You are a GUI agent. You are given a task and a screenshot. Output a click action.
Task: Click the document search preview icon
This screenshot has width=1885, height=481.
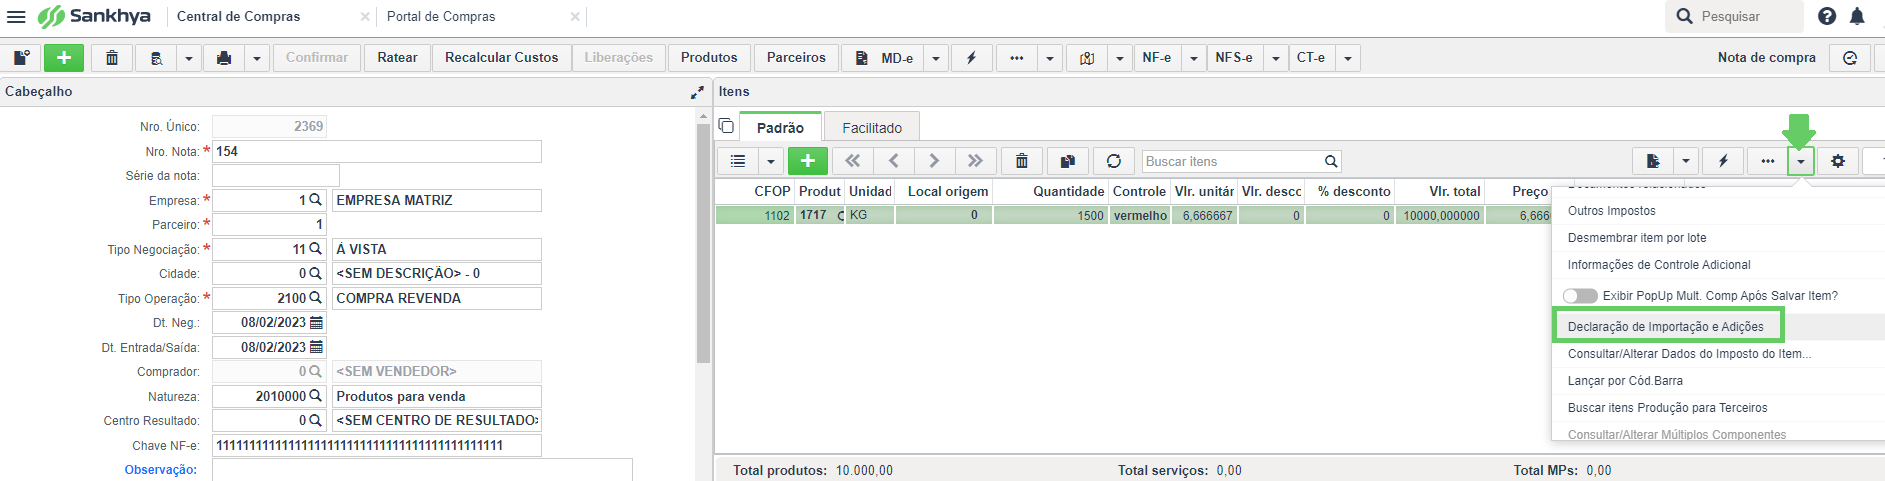coord(157,58)
